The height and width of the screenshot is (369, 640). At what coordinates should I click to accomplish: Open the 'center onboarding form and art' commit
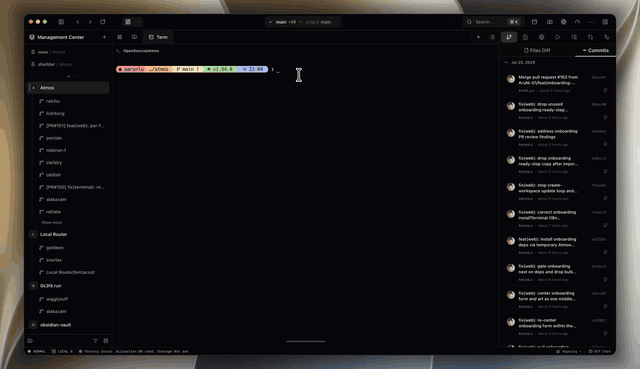558,299
